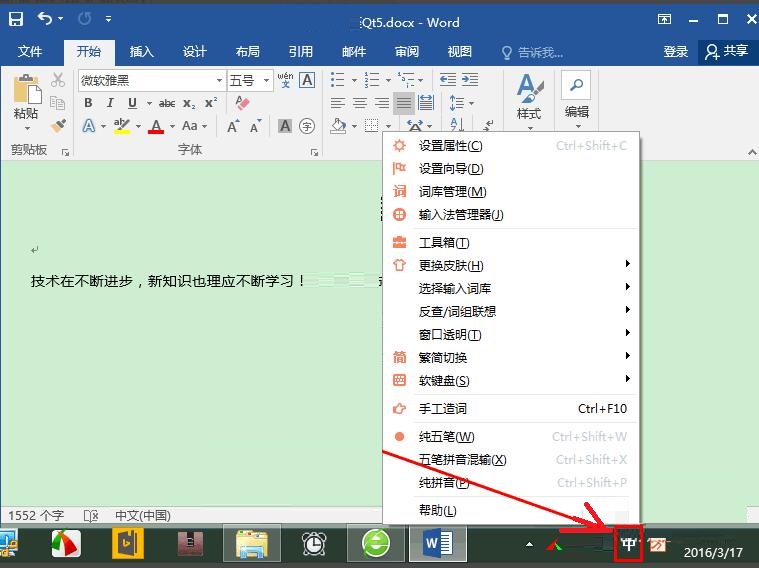
Task: Apply strikethrough abc formatting
Action: 167,103
